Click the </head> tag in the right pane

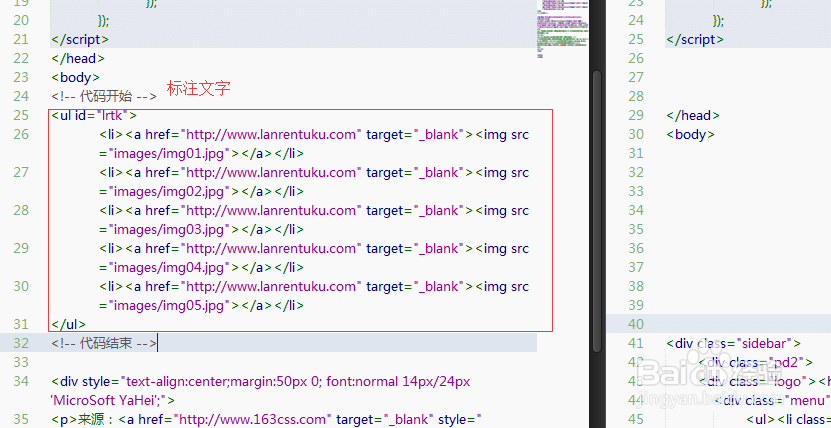693,115
